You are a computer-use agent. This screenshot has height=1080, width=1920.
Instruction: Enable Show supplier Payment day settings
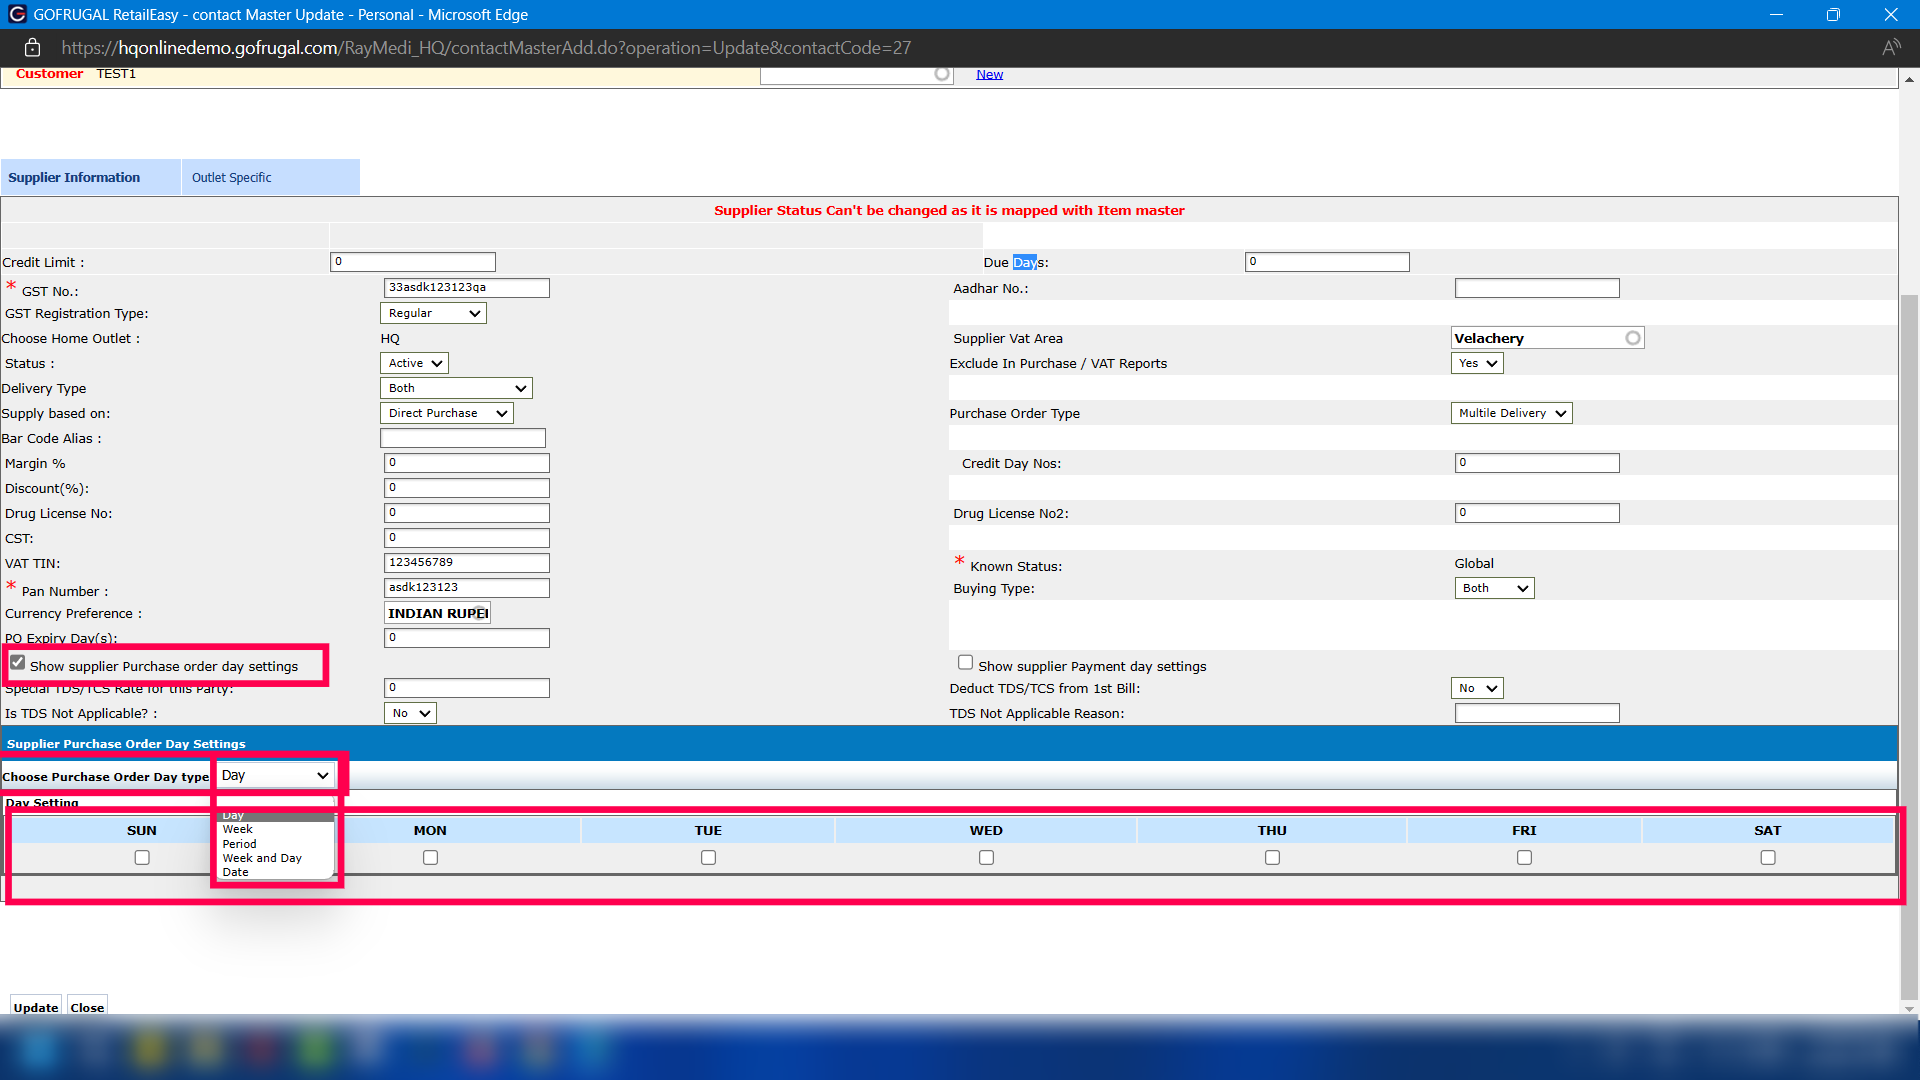click(965, 663)
